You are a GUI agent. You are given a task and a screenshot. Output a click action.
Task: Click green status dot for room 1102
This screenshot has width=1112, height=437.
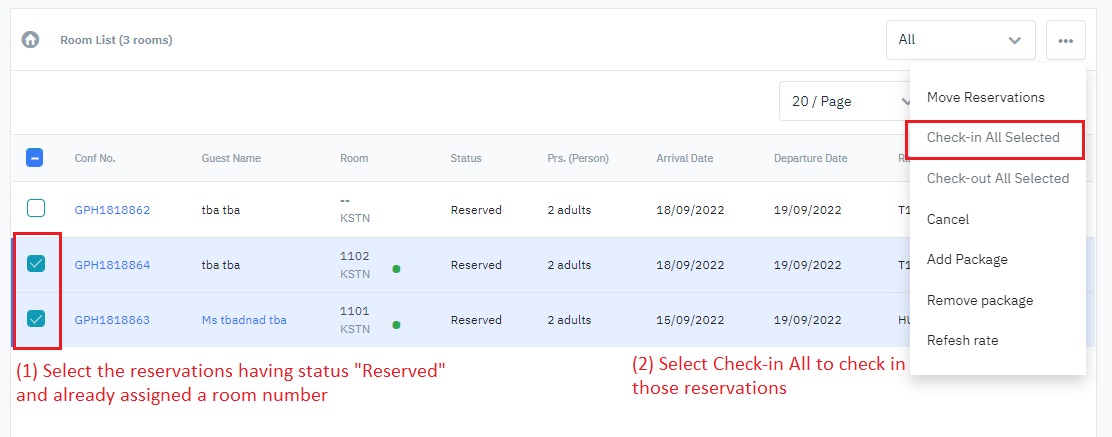click(397, 269)
